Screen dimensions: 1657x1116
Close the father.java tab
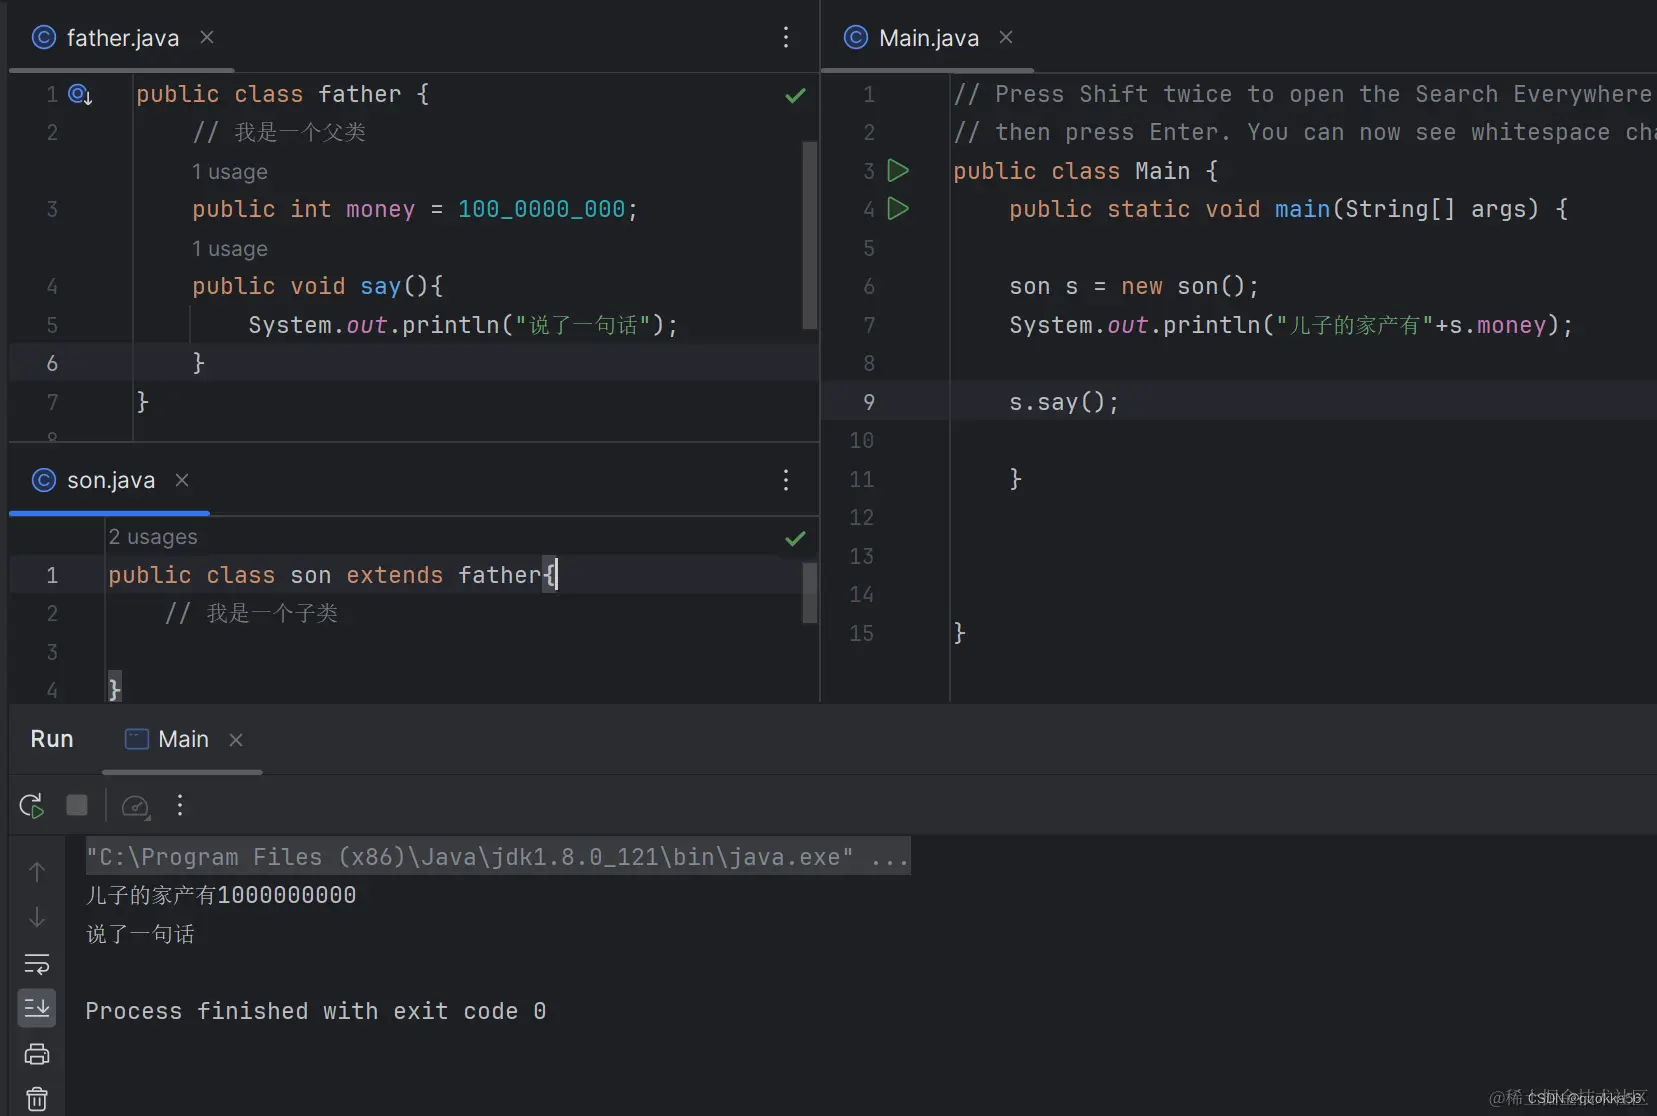pos(207,37)
